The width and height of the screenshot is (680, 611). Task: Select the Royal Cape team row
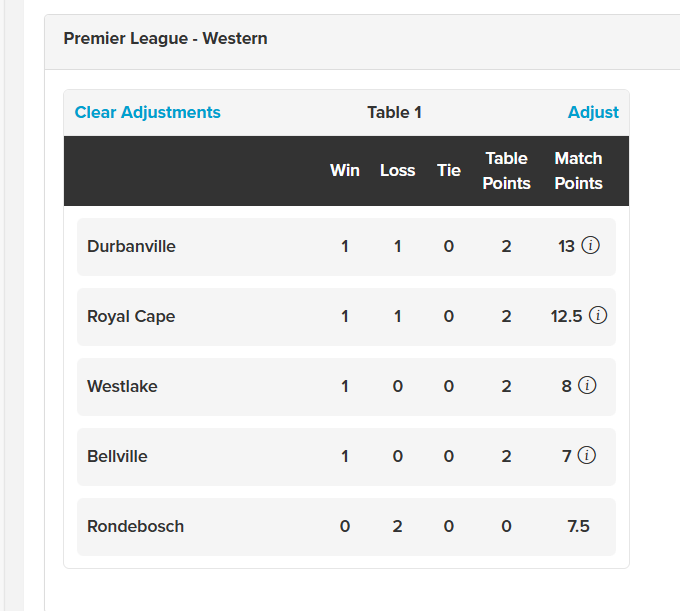pyautogui.click(x=346, y=317)
